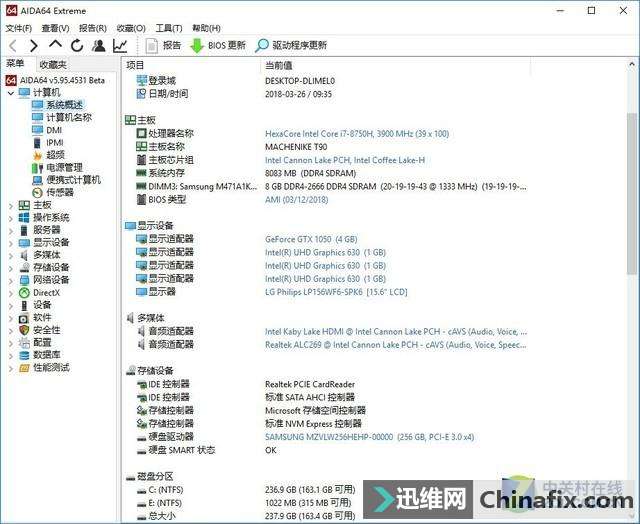Click the refresh toolbar icon

click(77, 46)
